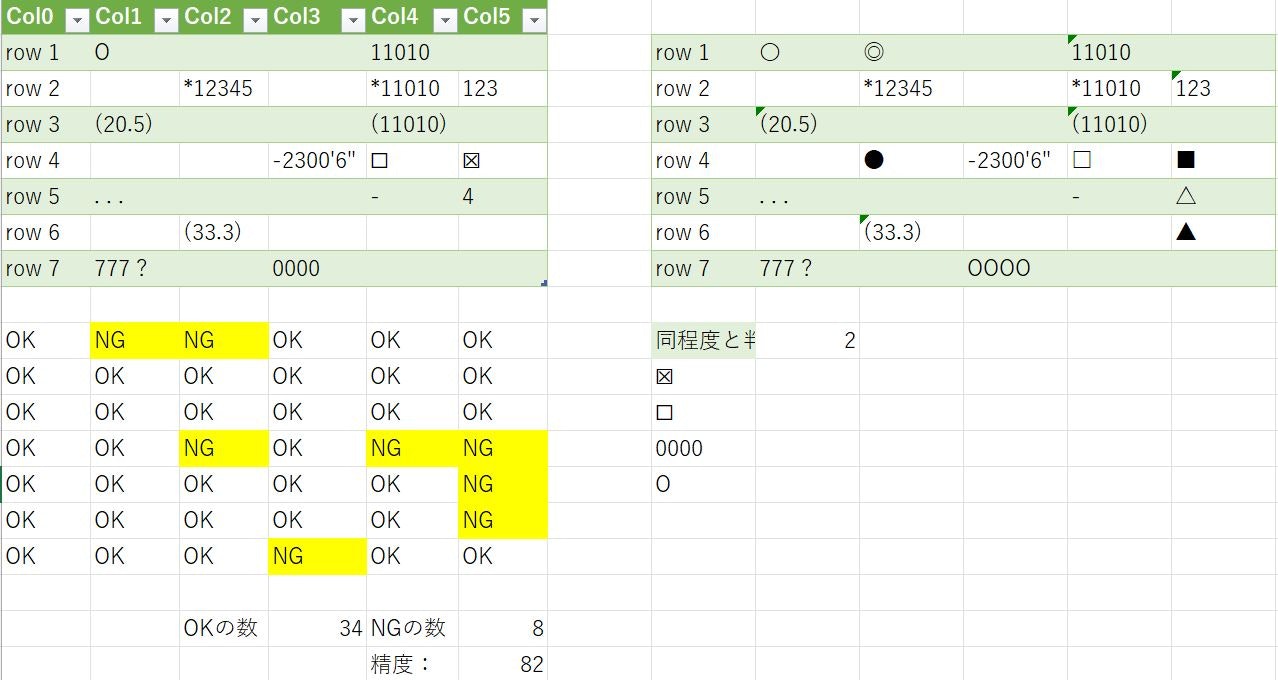
Task: Select the yellow NG cell in bottom result row
Action: point(317,556)
